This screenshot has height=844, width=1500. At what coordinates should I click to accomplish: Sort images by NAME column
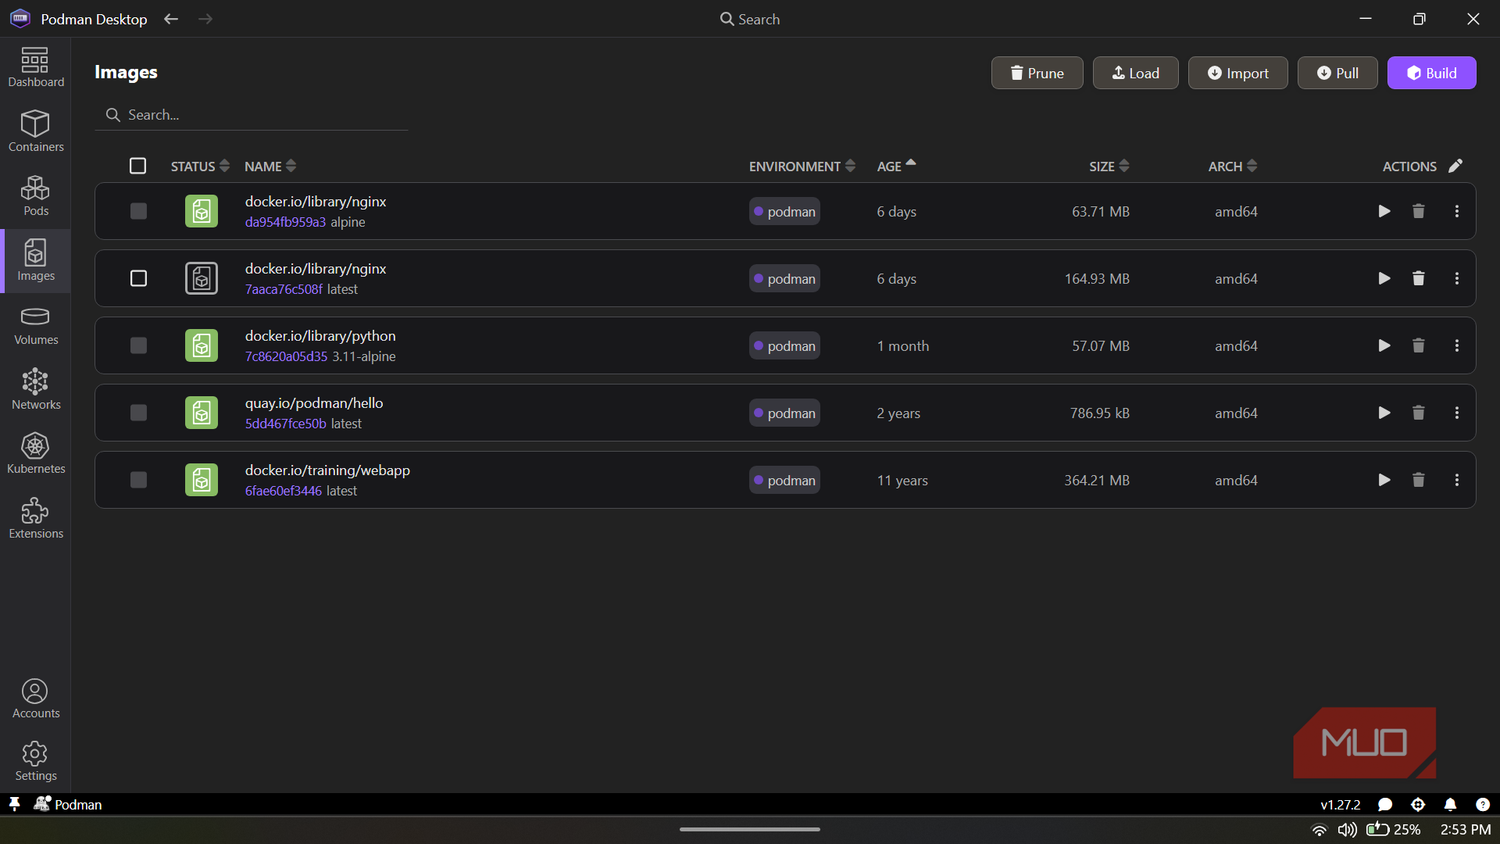coord(270,166)
